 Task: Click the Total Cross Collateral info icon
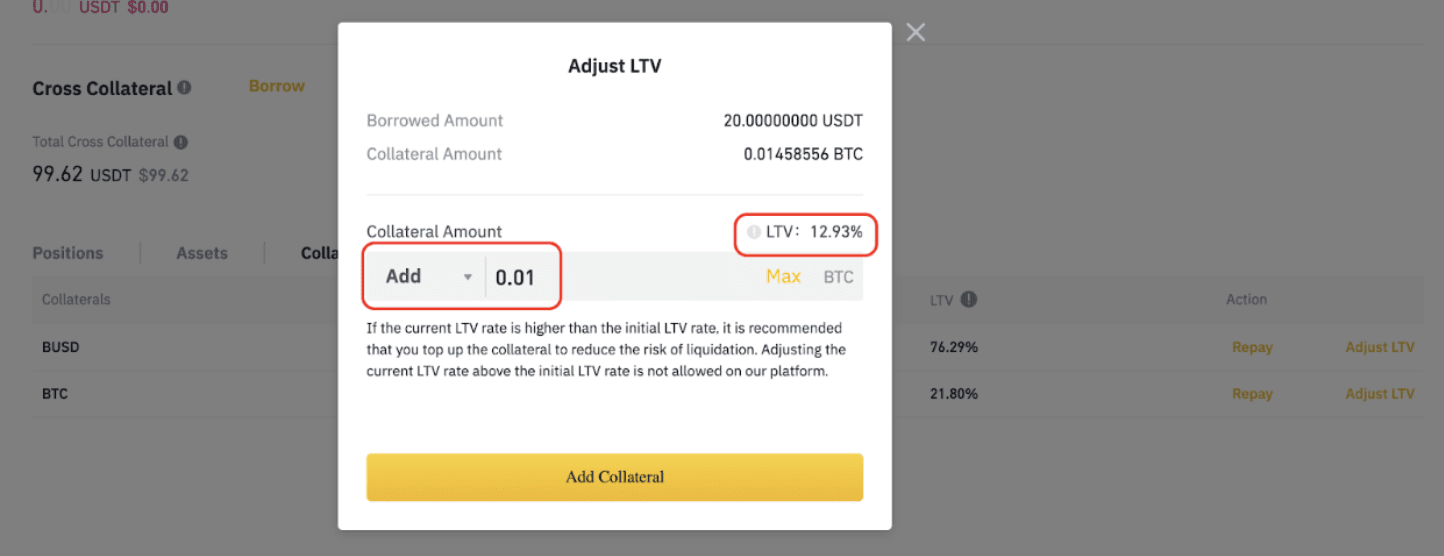pyautogui.click(x=181, y=142)
